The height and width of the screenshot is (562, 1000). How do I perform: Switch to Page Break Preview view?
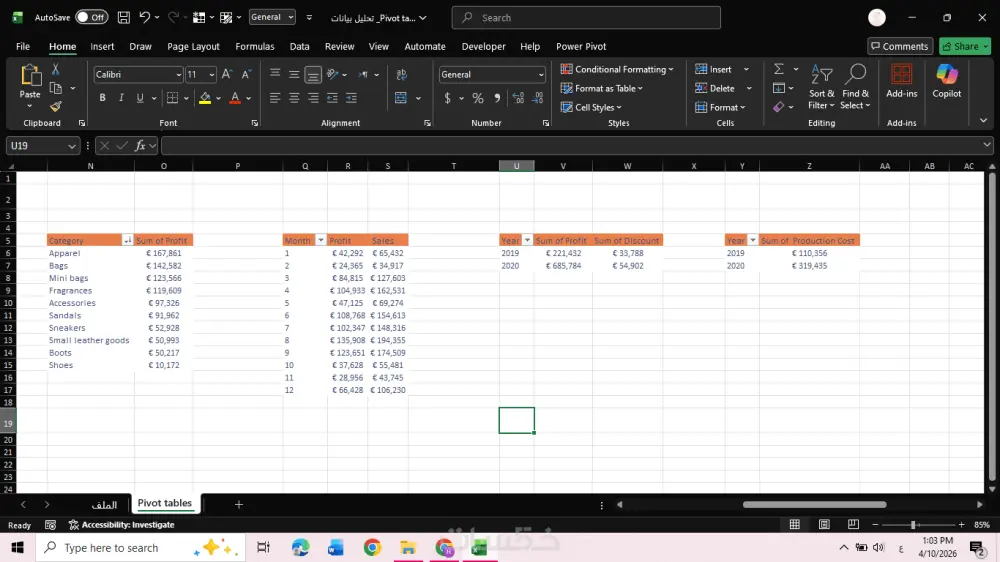(853, 524)
